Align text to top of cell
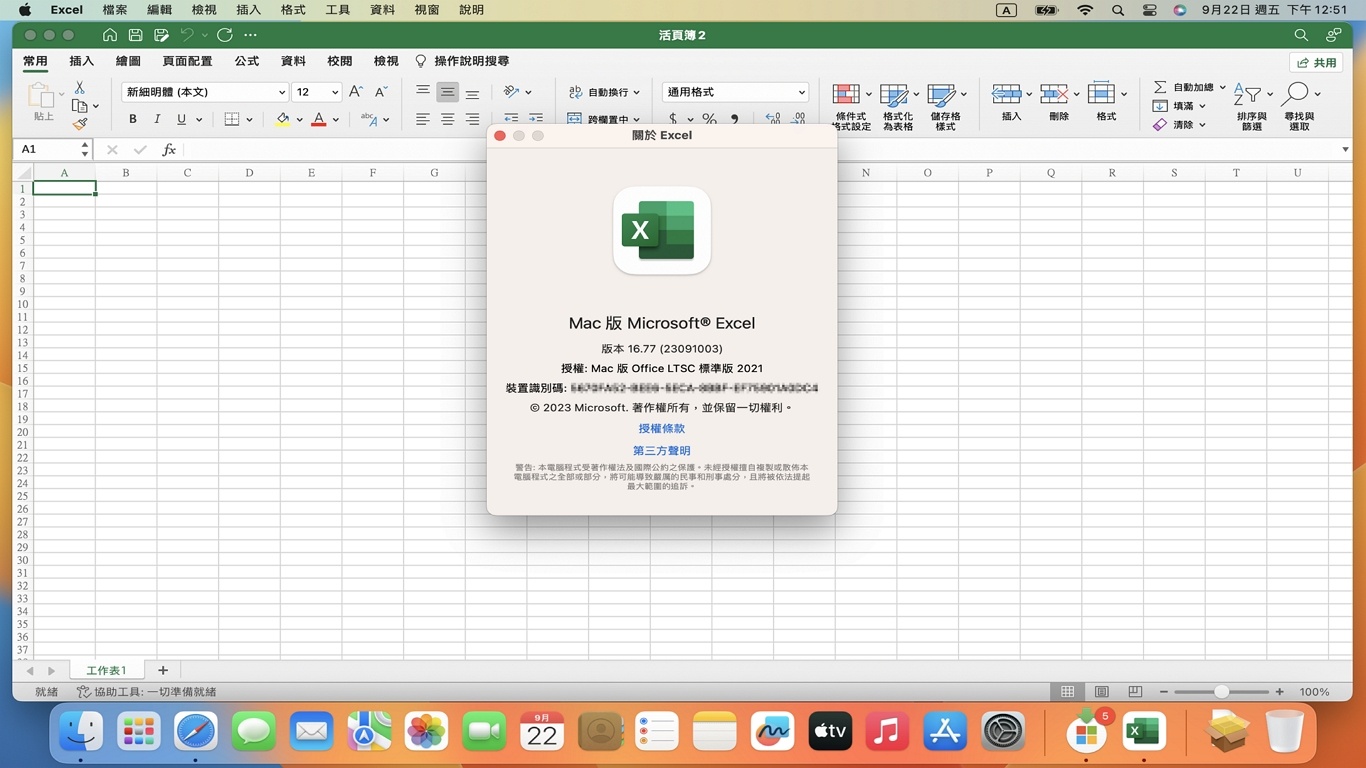 423,92
